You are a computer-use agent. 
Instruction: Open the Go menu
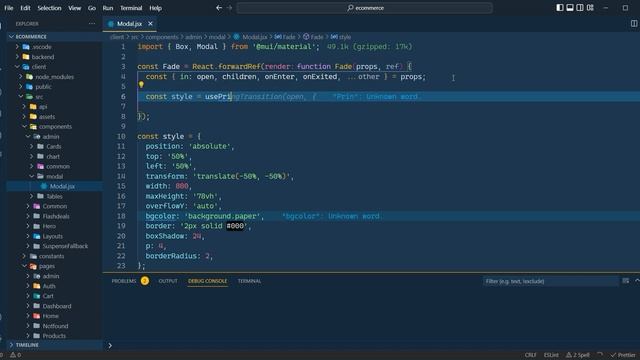tap(92, 8)
